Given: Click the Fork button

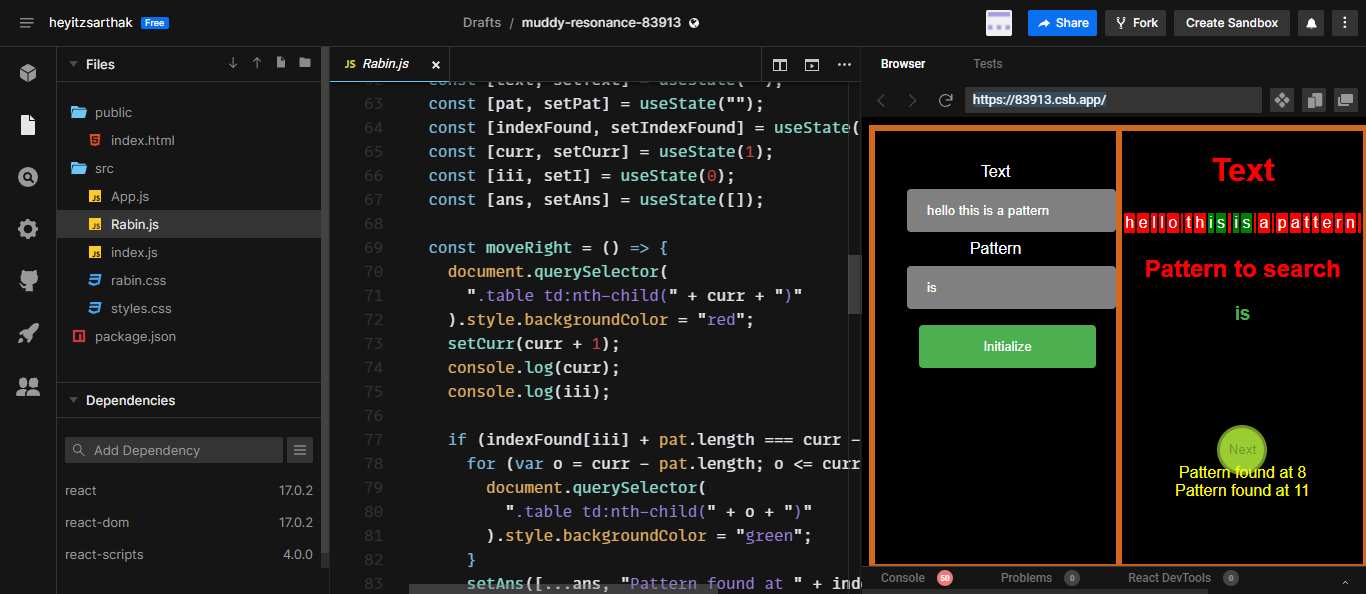Looking at the screenshot, I should coord(1135,22).
